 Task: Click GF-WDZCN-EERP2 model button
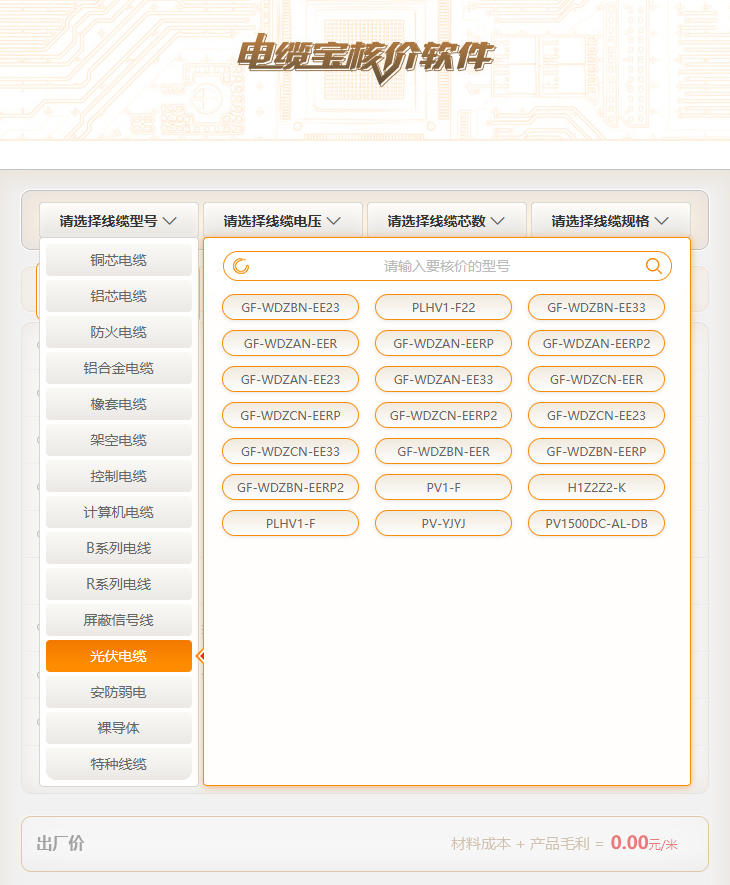[x=443, y=416]
